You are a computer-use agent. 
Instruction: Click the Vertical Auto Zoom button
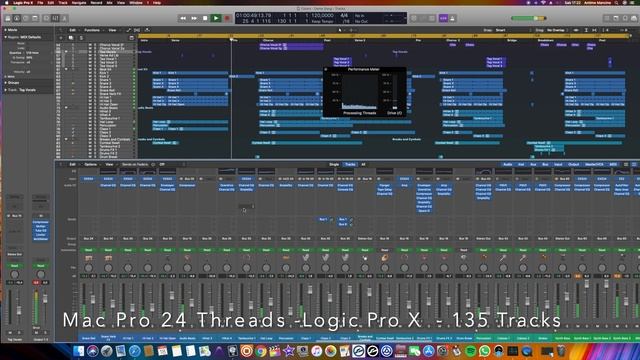pyautogui.click(x=586, y=30)
